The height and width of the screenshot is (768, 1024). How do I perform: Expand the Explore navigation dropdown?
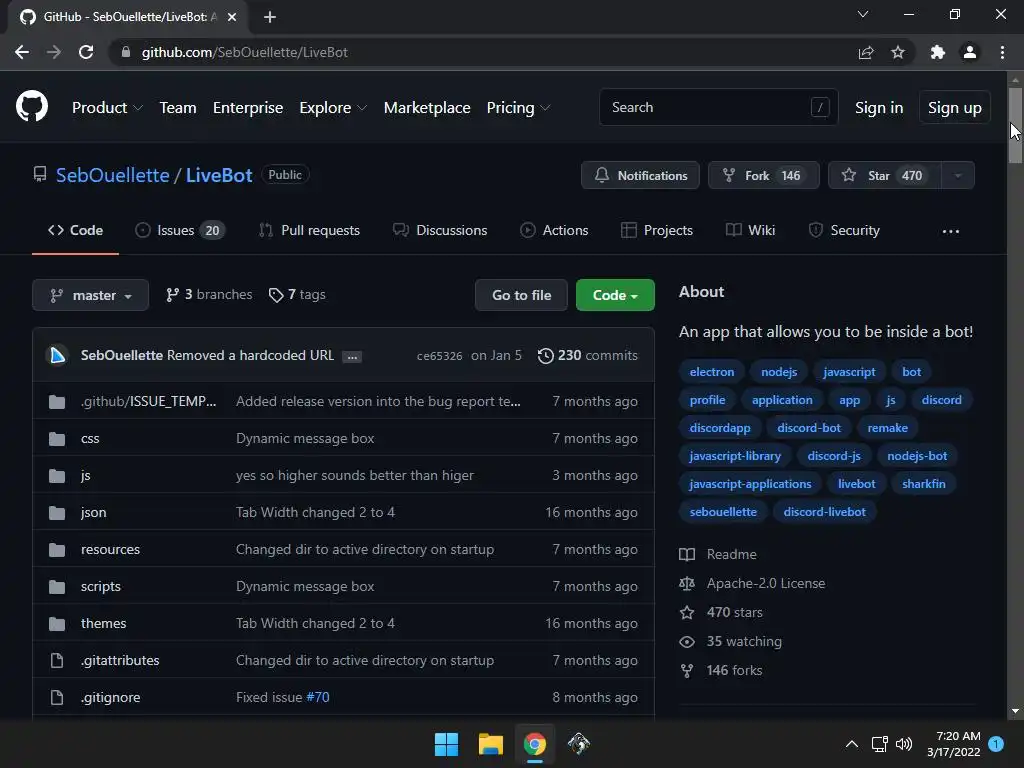[333, 108]
